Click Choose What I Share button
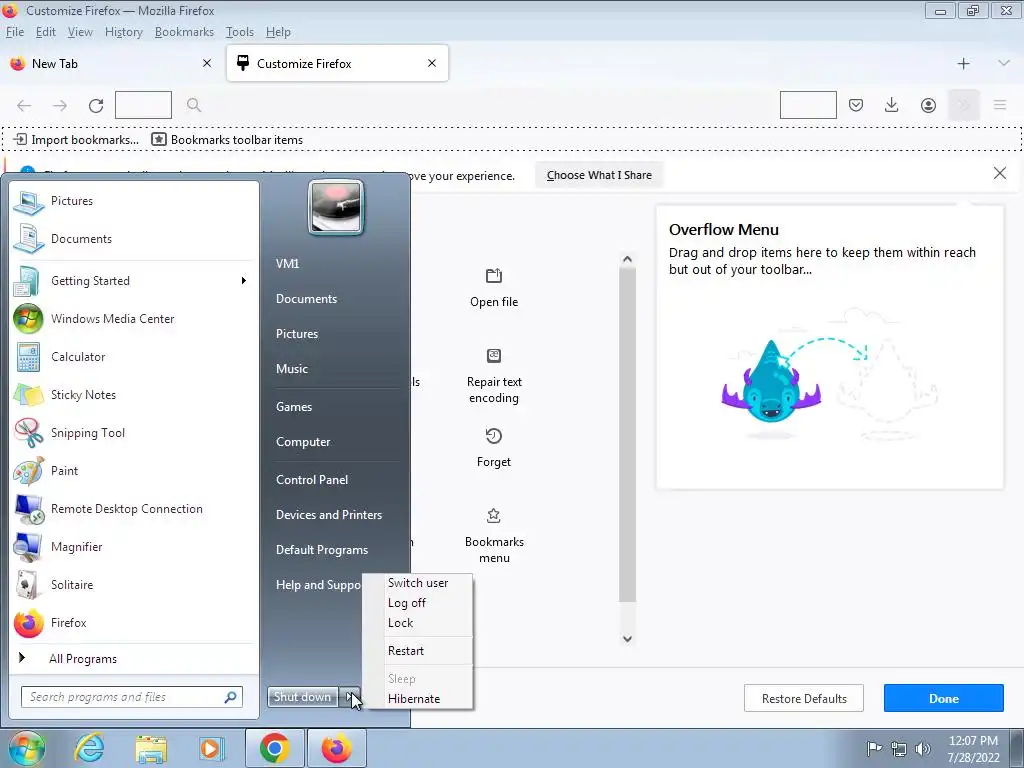The image size is (1024, 768). [599, 175]
